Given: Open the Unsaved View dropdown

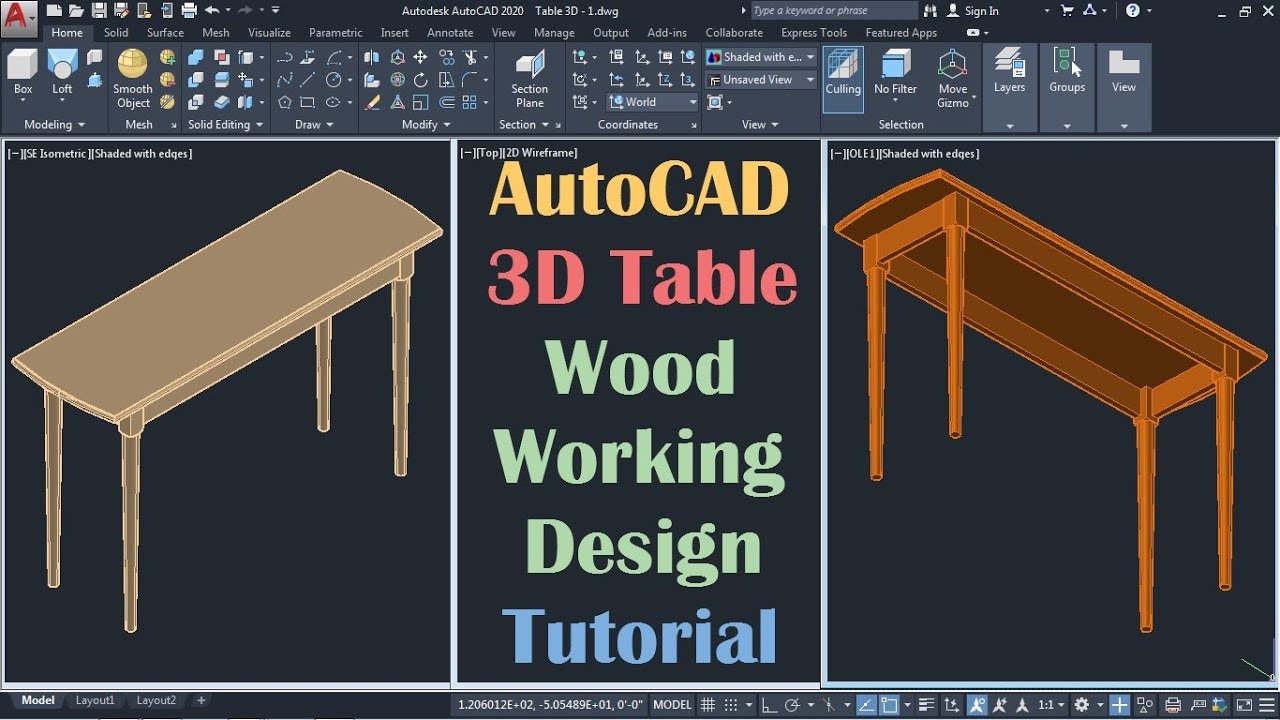Looking at the screenshot, I should (x=761, y=80).
